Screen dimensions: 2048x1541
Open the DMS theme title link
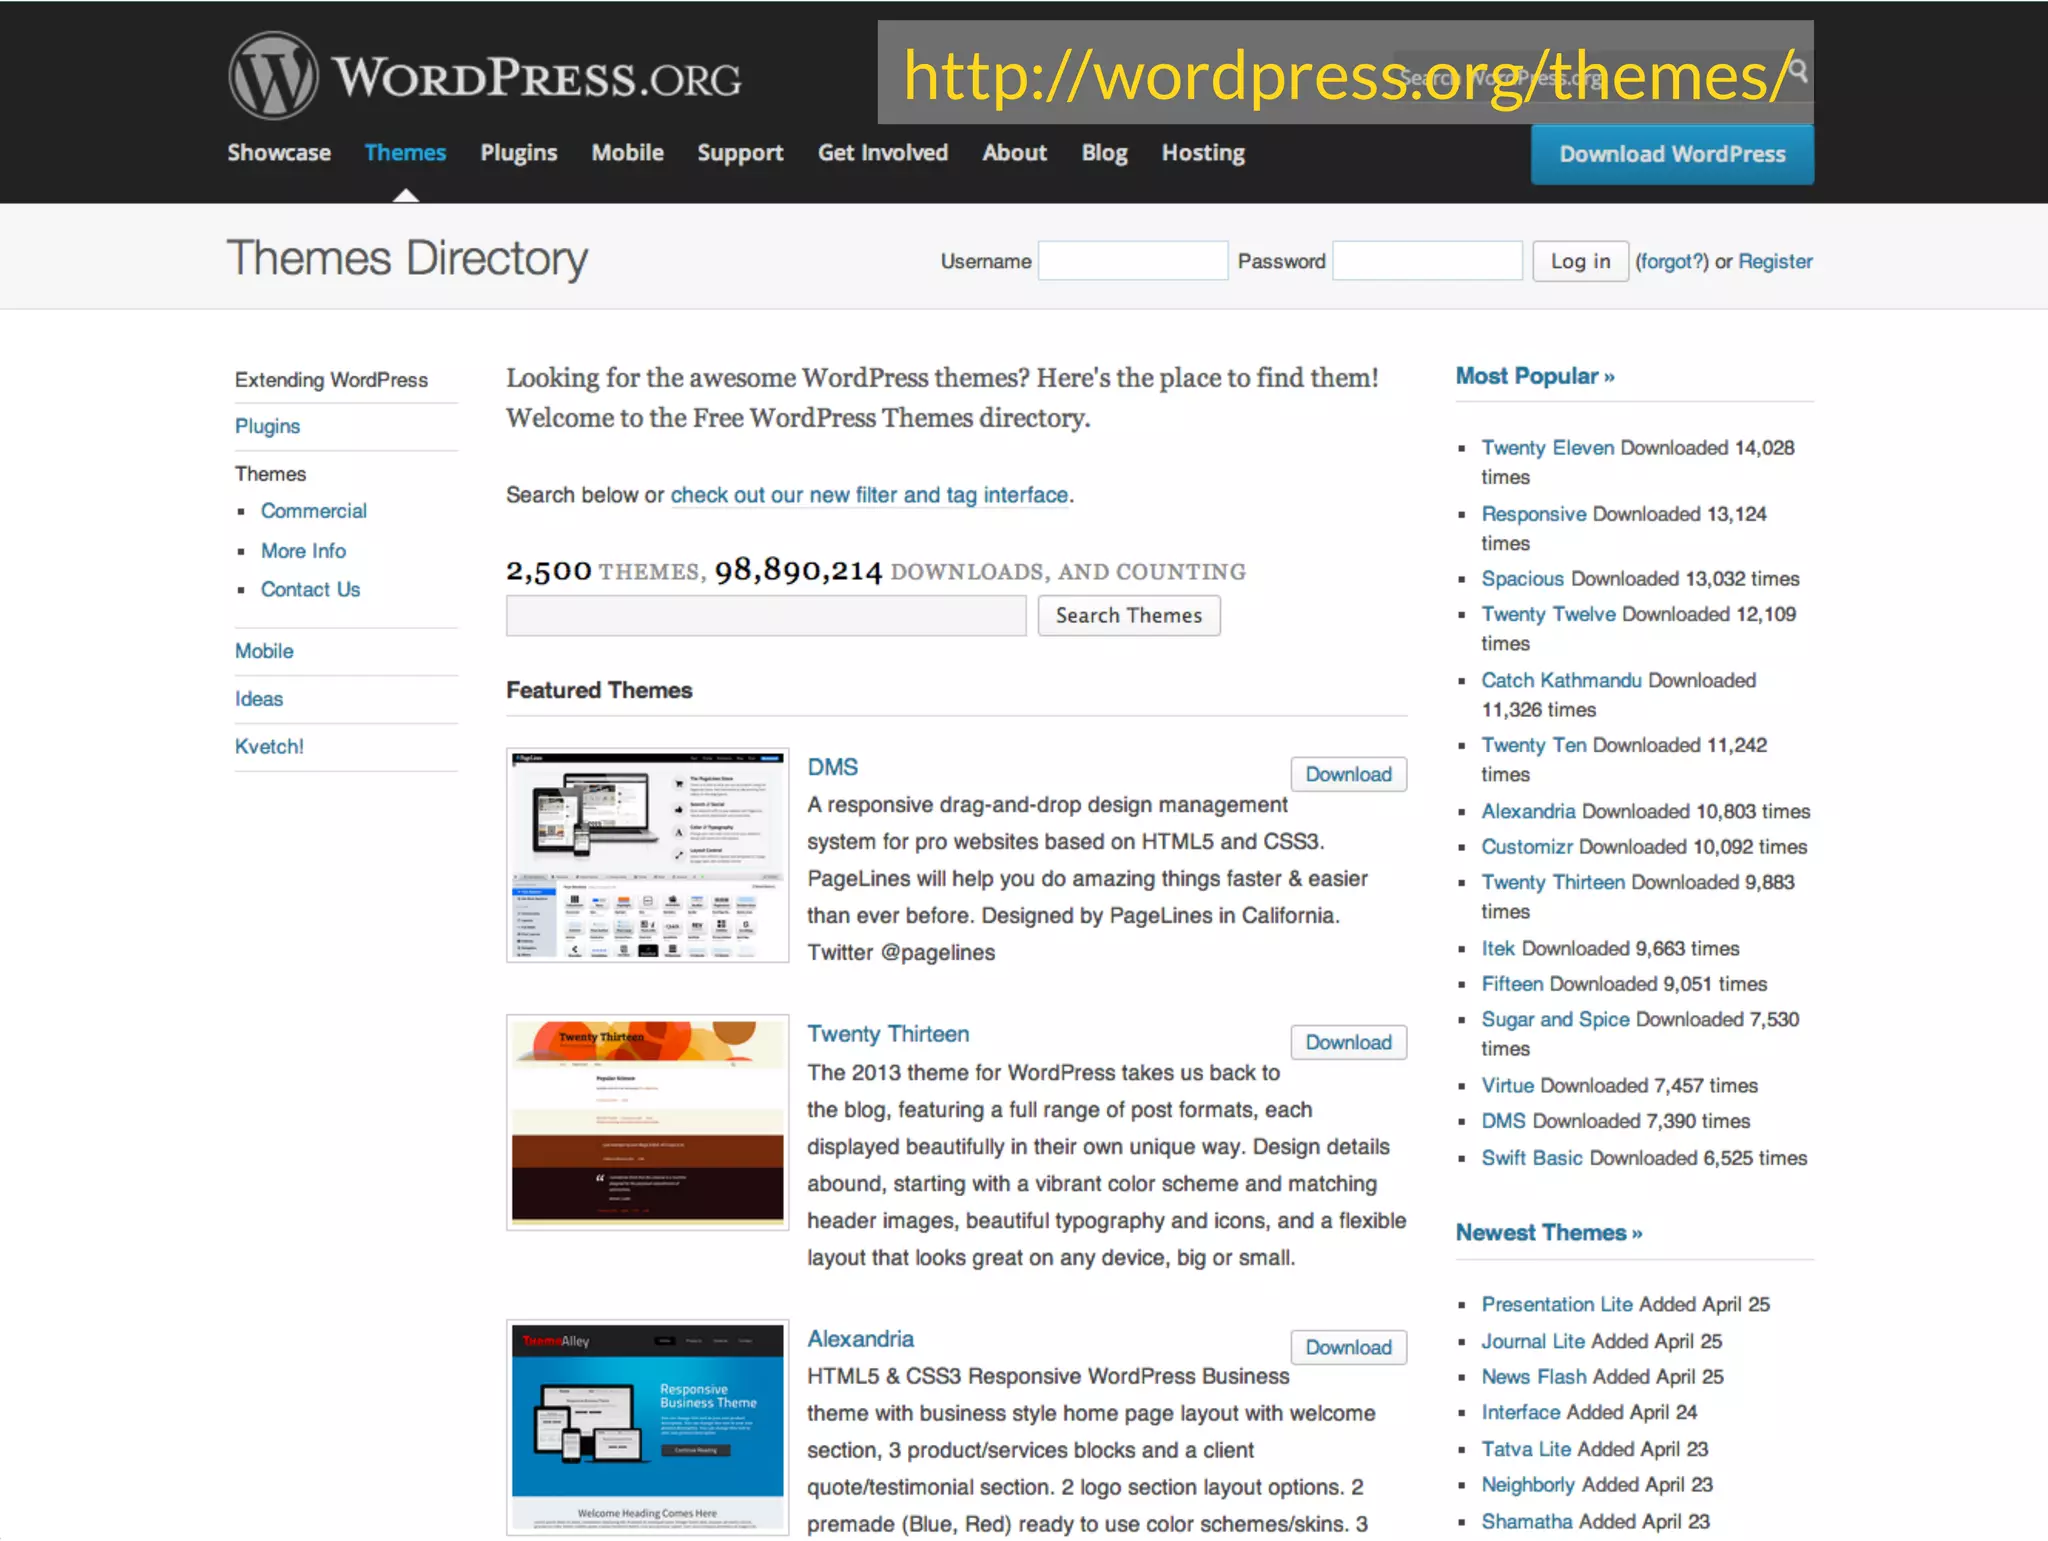pyautogui.click(x=833, y=767)
